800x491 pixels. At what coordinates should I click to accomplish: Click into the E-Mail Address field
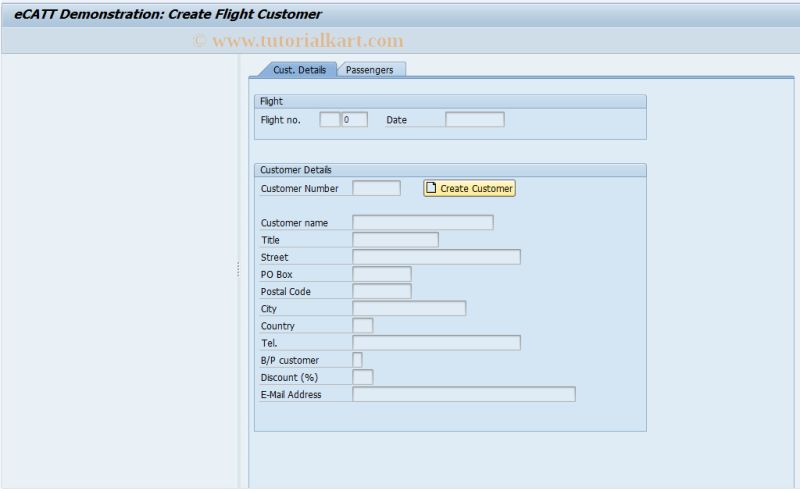coord(464,394)
